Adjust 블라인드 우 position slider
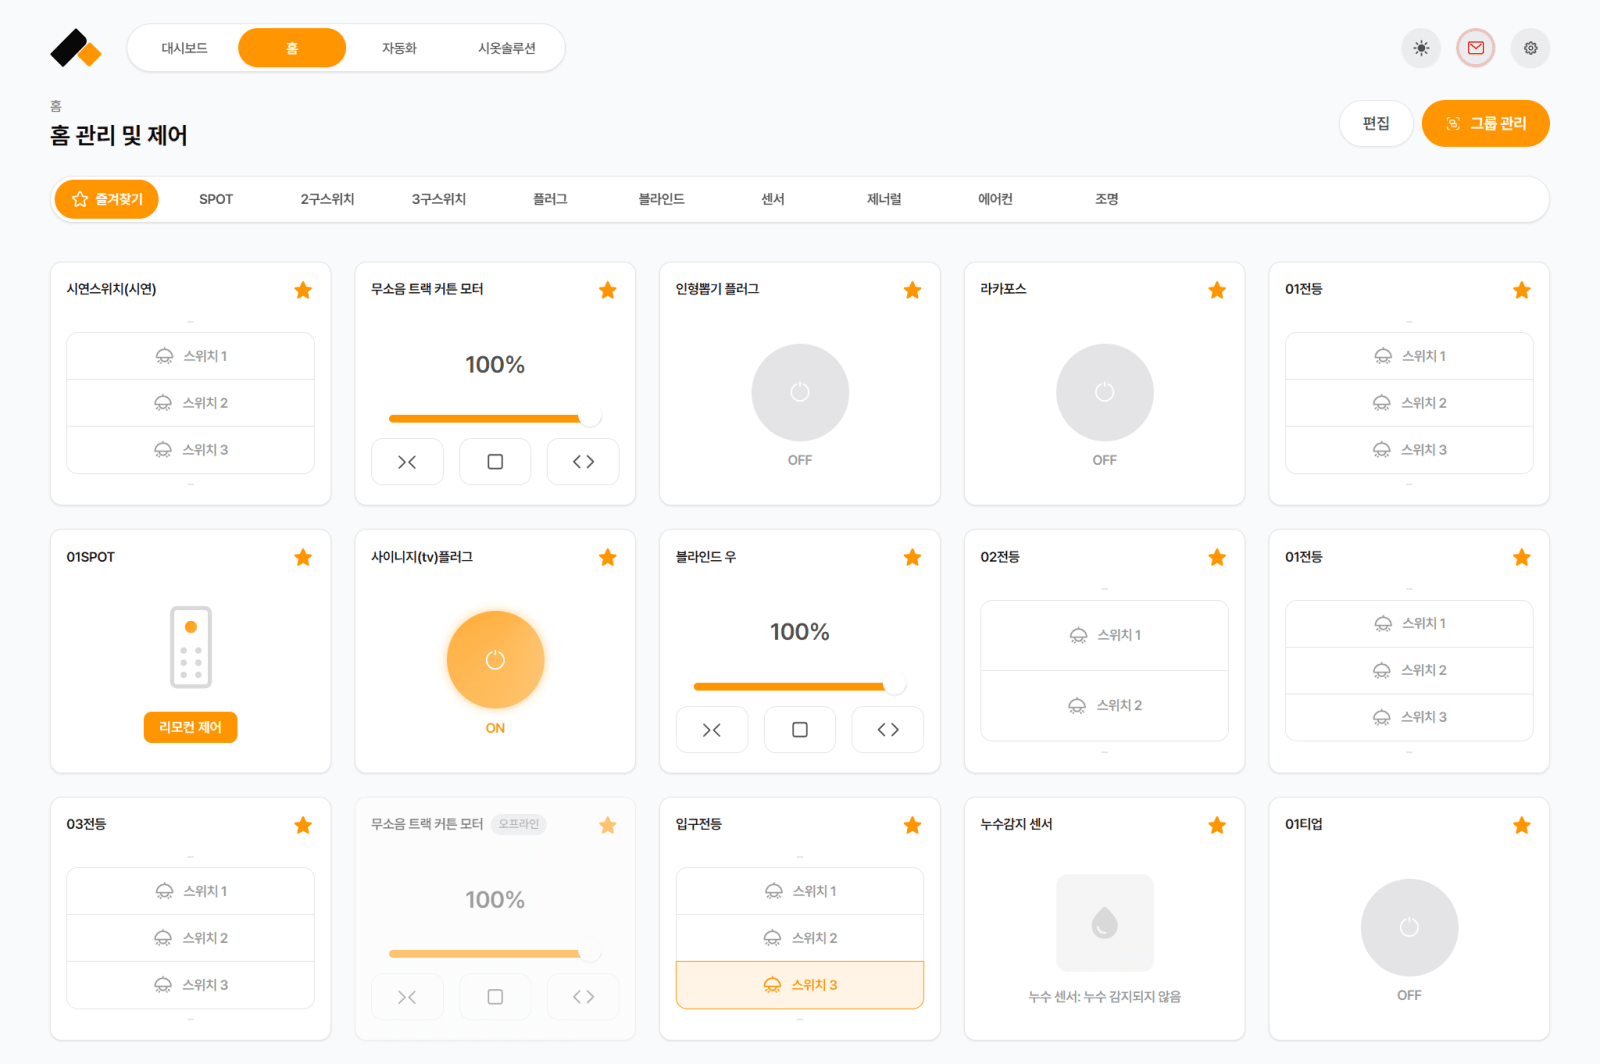Screen dimensions: 1600x1064 (800, 686)
